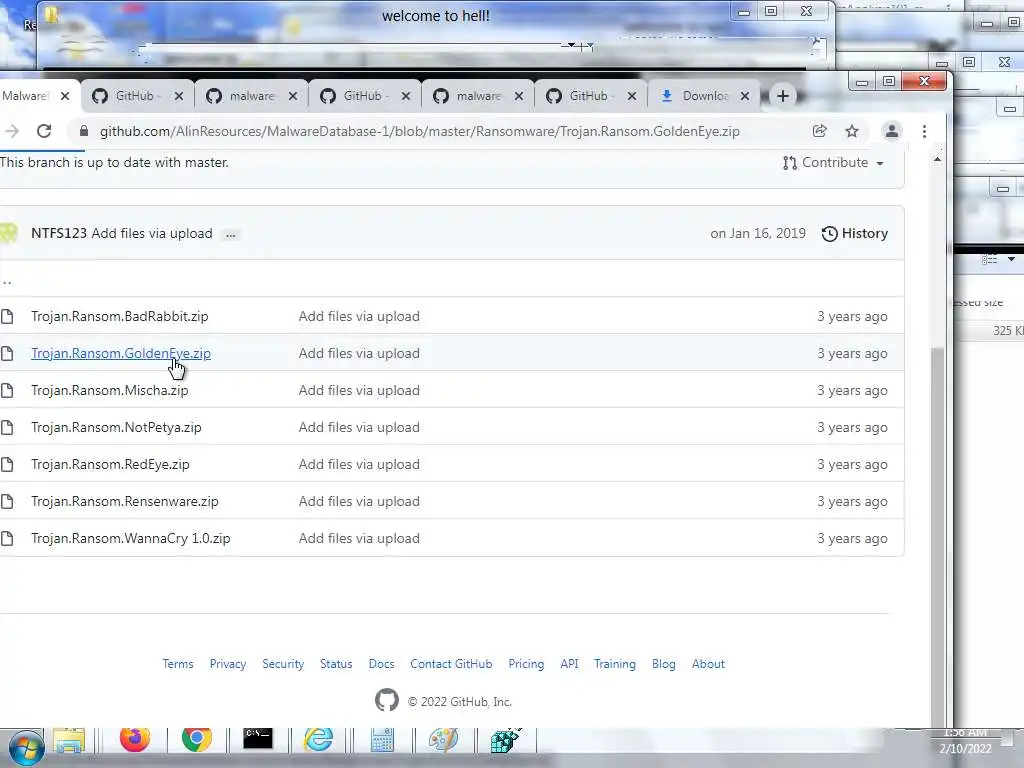Image resolution: width=1024 pixels, height=768 pixels.
Task: Open commit message in the NotPetya.zip row
Action: (359, 428)
